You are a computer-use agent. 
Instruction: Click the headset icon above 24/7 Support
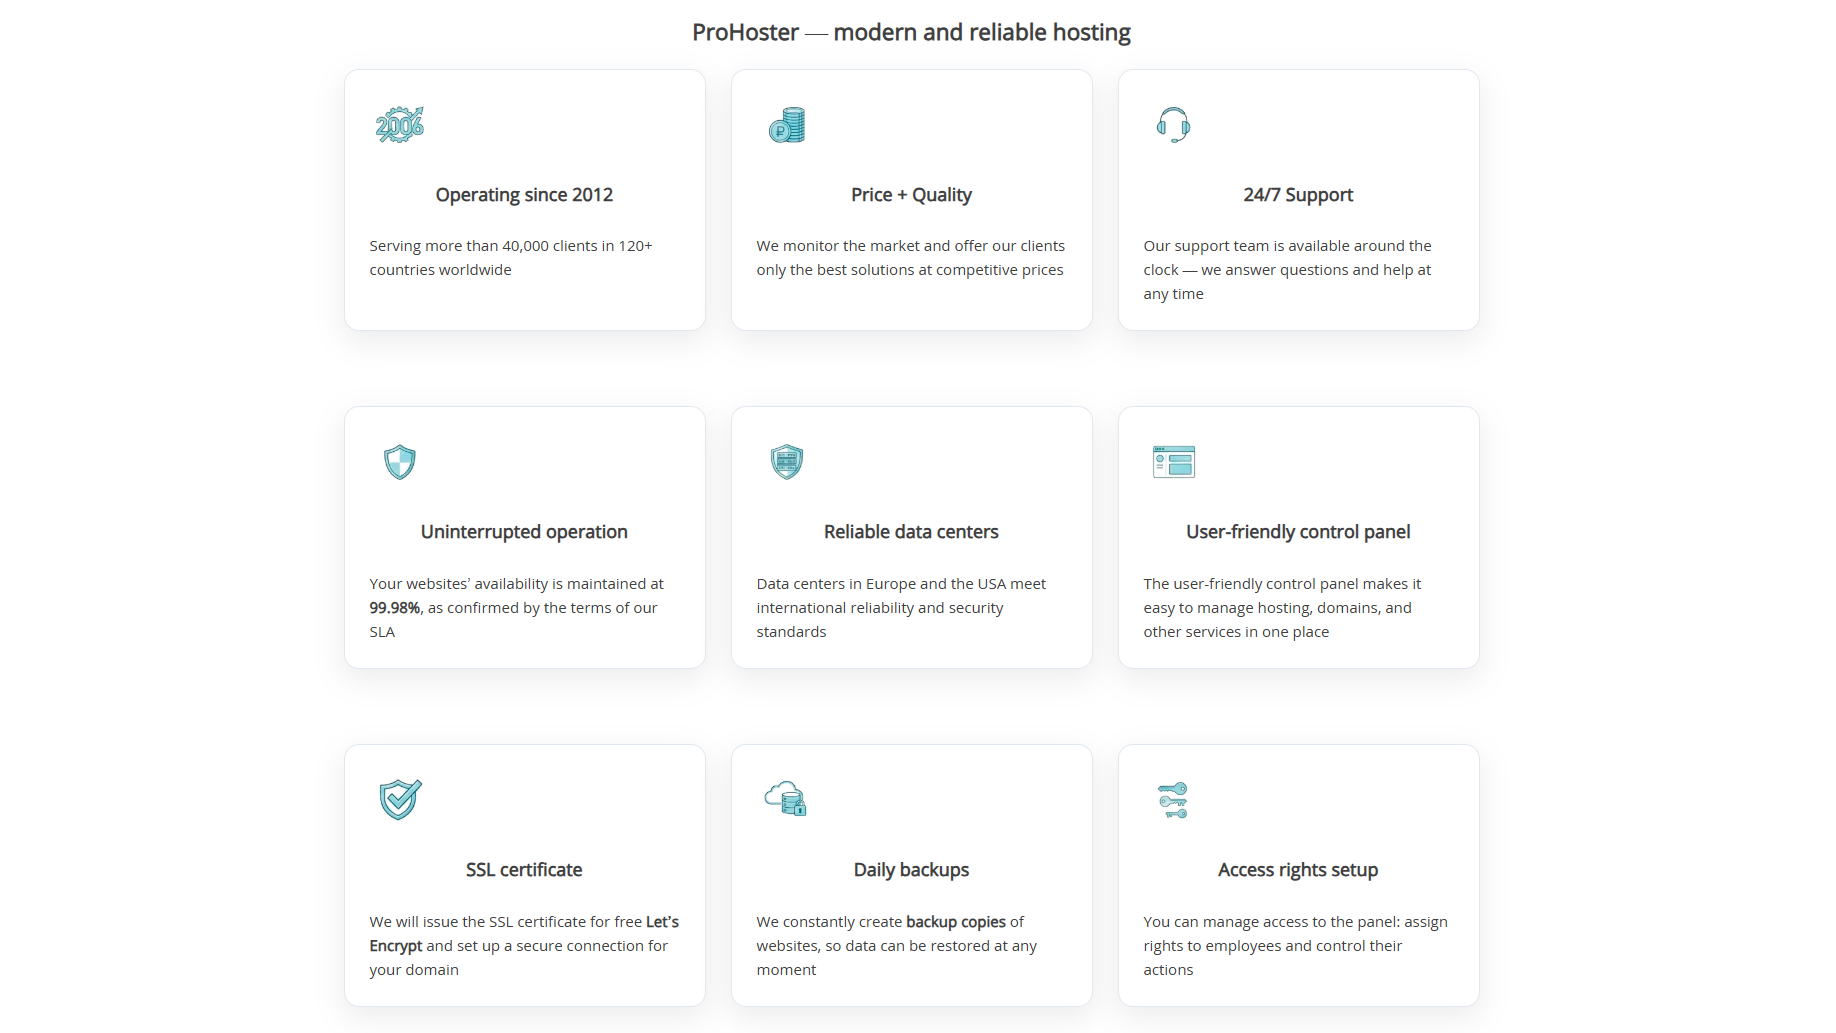[1173, 125]
